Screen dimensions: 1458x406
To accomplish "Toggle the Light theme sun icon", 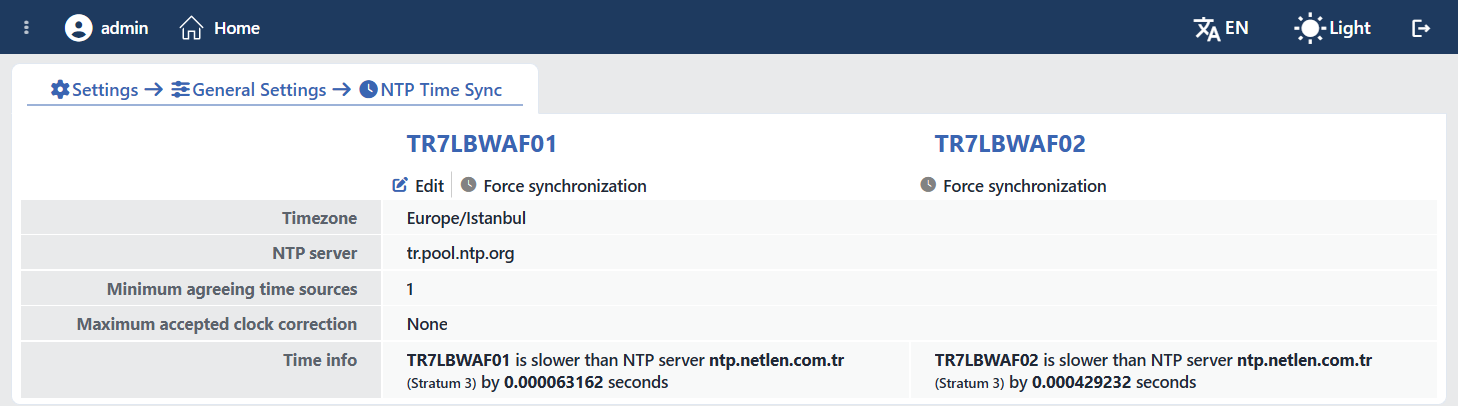I will tap(1309, 28).
